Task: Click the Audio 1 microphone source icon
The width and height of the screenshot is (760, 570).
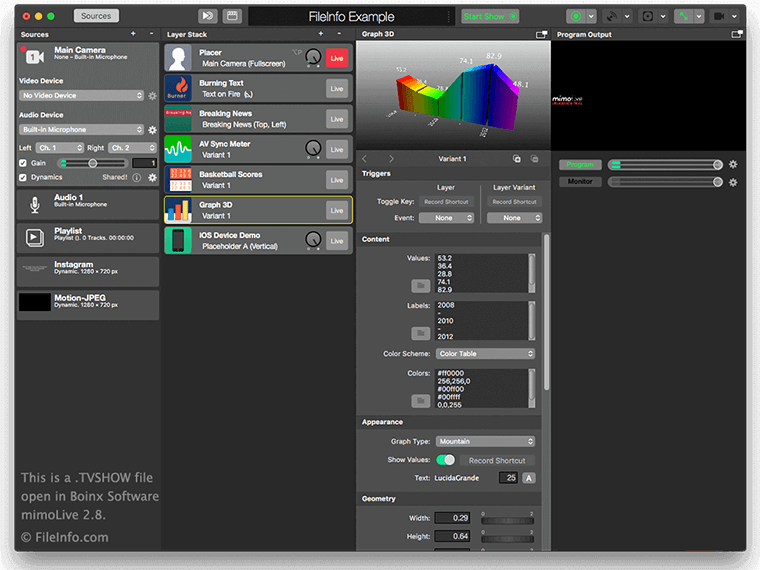Action: pyautogui.click(x=35, y=204)
